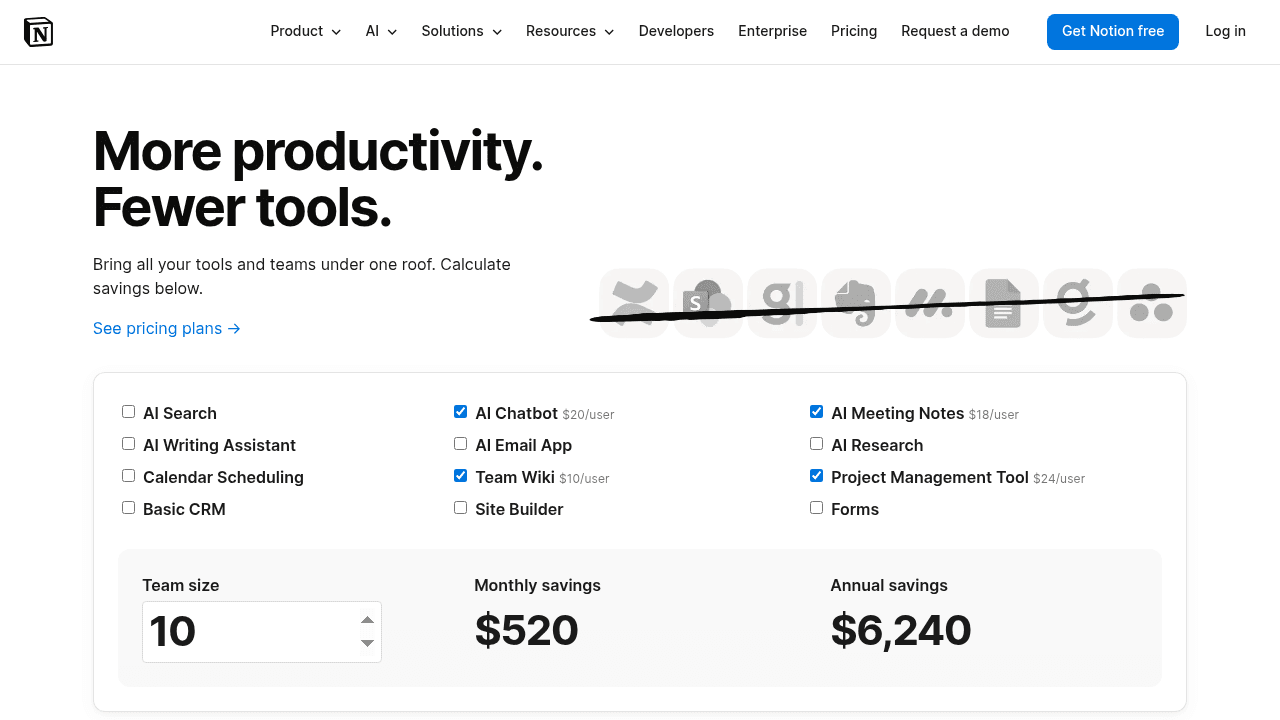The image size is (1280, 720).
Task: Click the Asana three-dots icon
Action: (1152, 303)
